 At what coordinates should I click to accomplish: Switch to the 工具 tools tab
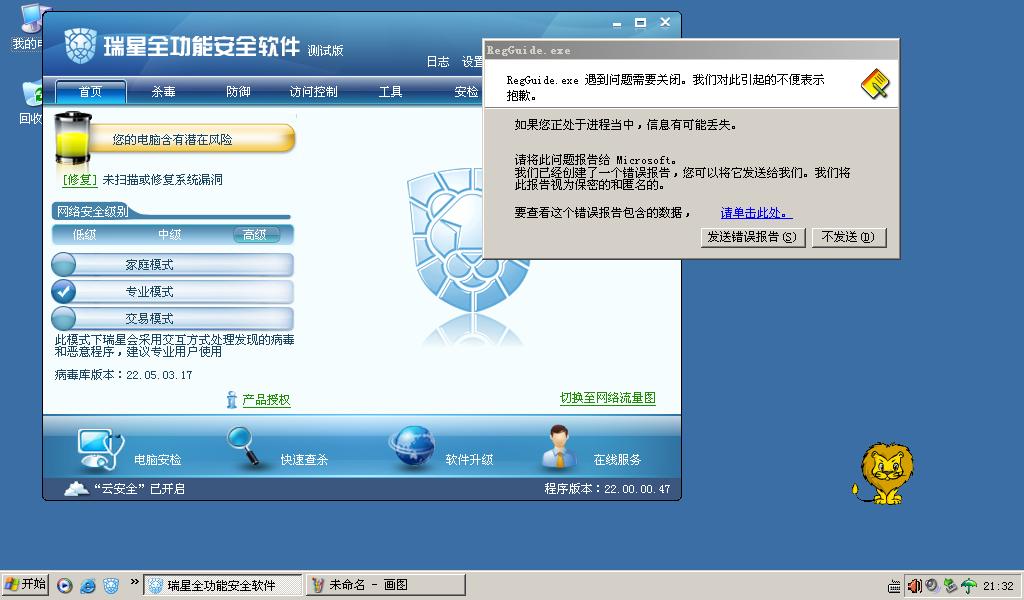[391, 91]
